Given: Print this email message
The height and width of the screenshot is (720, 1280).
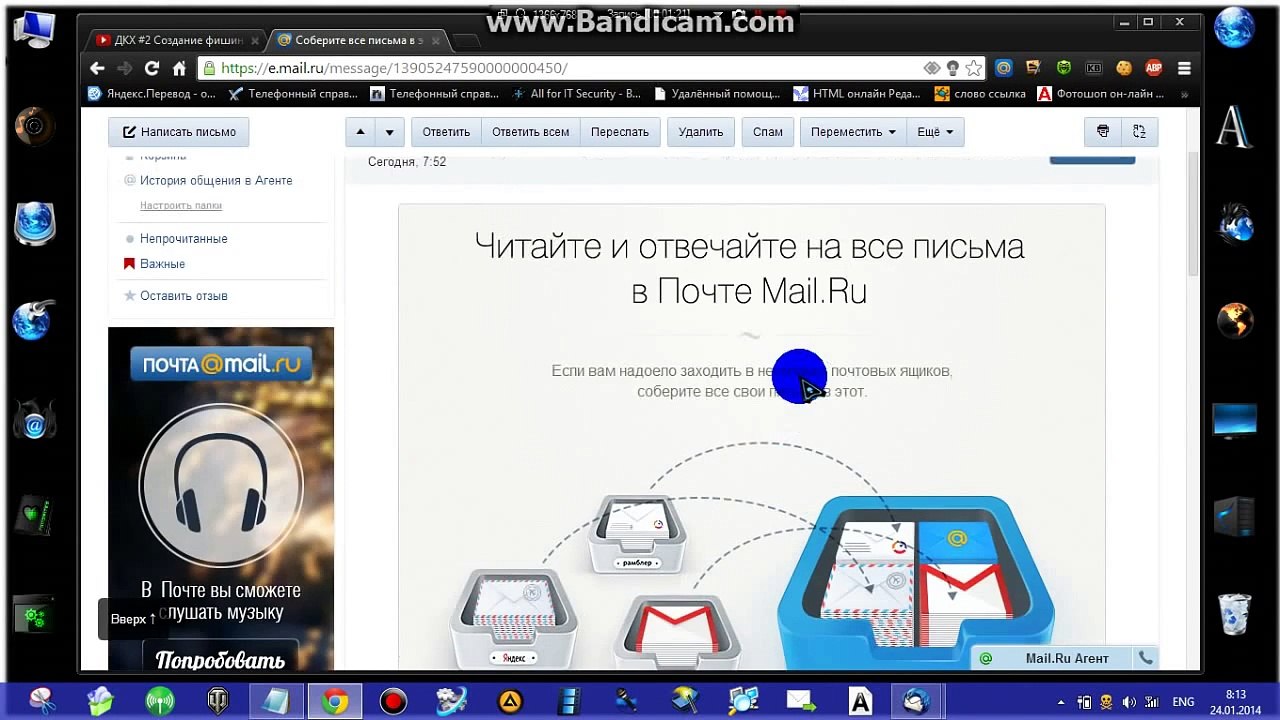Looking at the screenshot, I should click(x=1103, y=132).
